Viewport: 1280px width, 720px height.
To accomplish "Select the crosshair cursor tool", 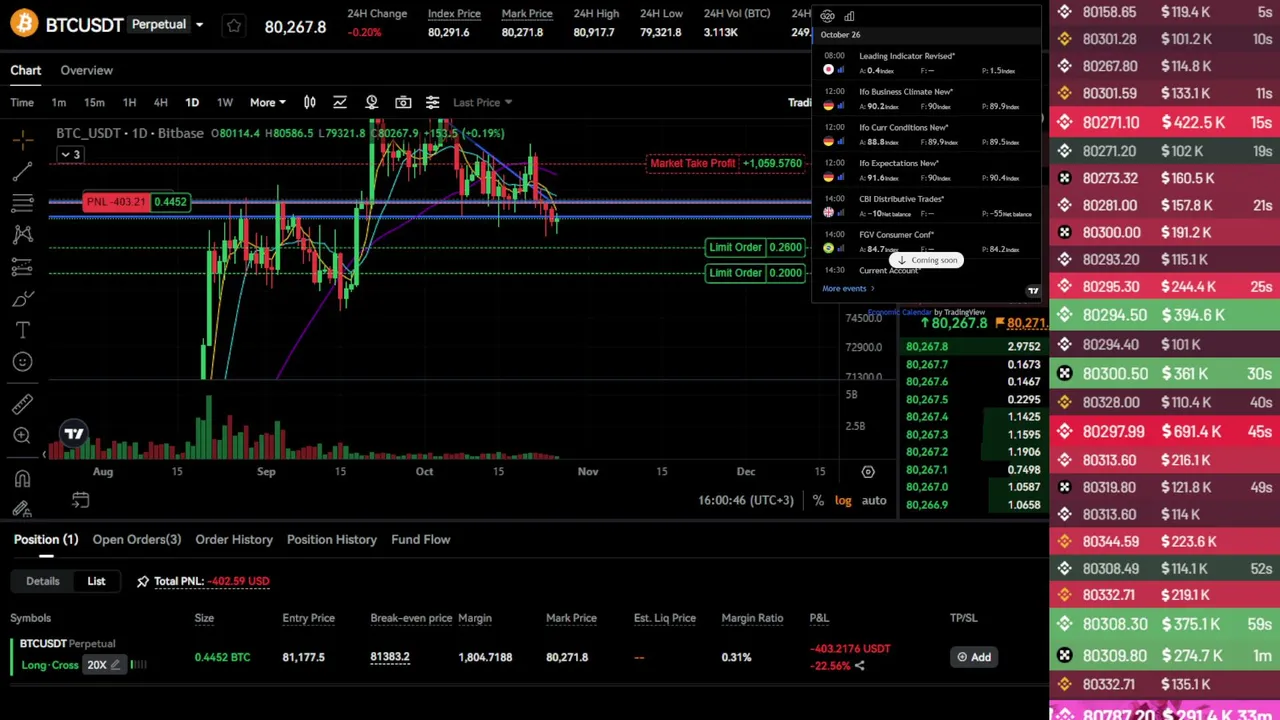I will click(x=23, y=139).
